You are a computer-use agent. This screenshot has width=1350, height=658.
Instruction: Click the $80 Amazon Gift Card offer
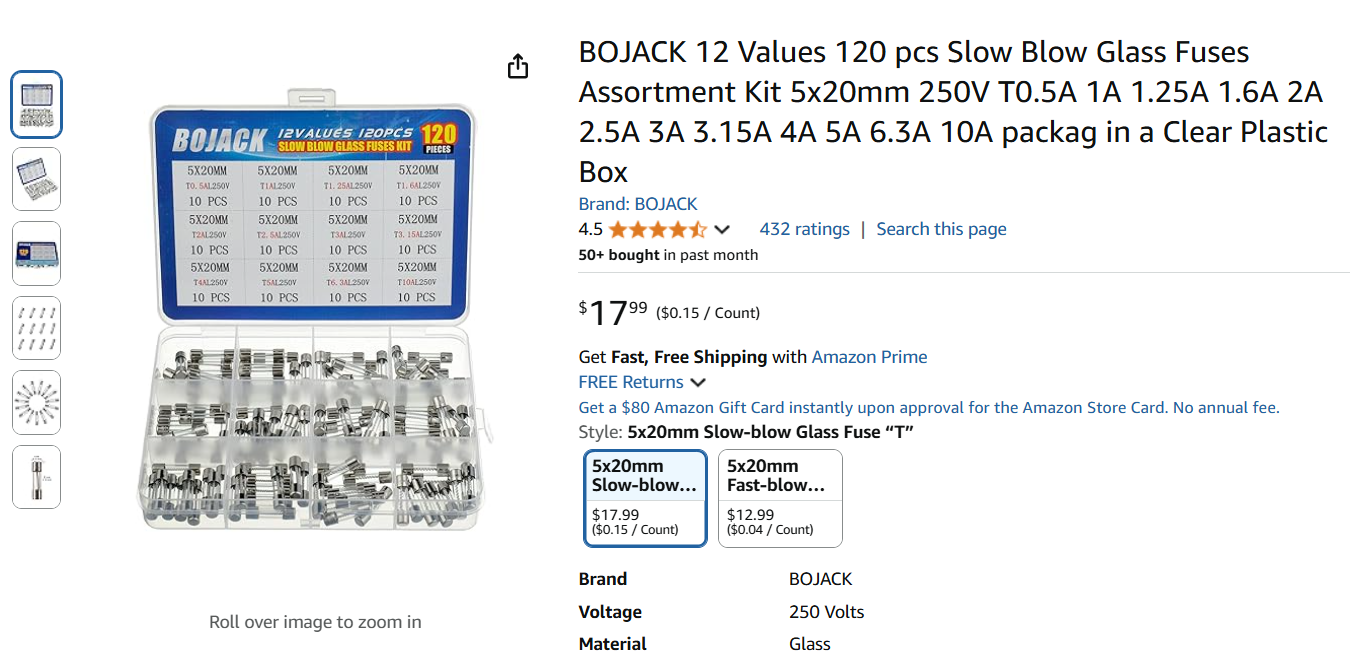click(929, 408)
